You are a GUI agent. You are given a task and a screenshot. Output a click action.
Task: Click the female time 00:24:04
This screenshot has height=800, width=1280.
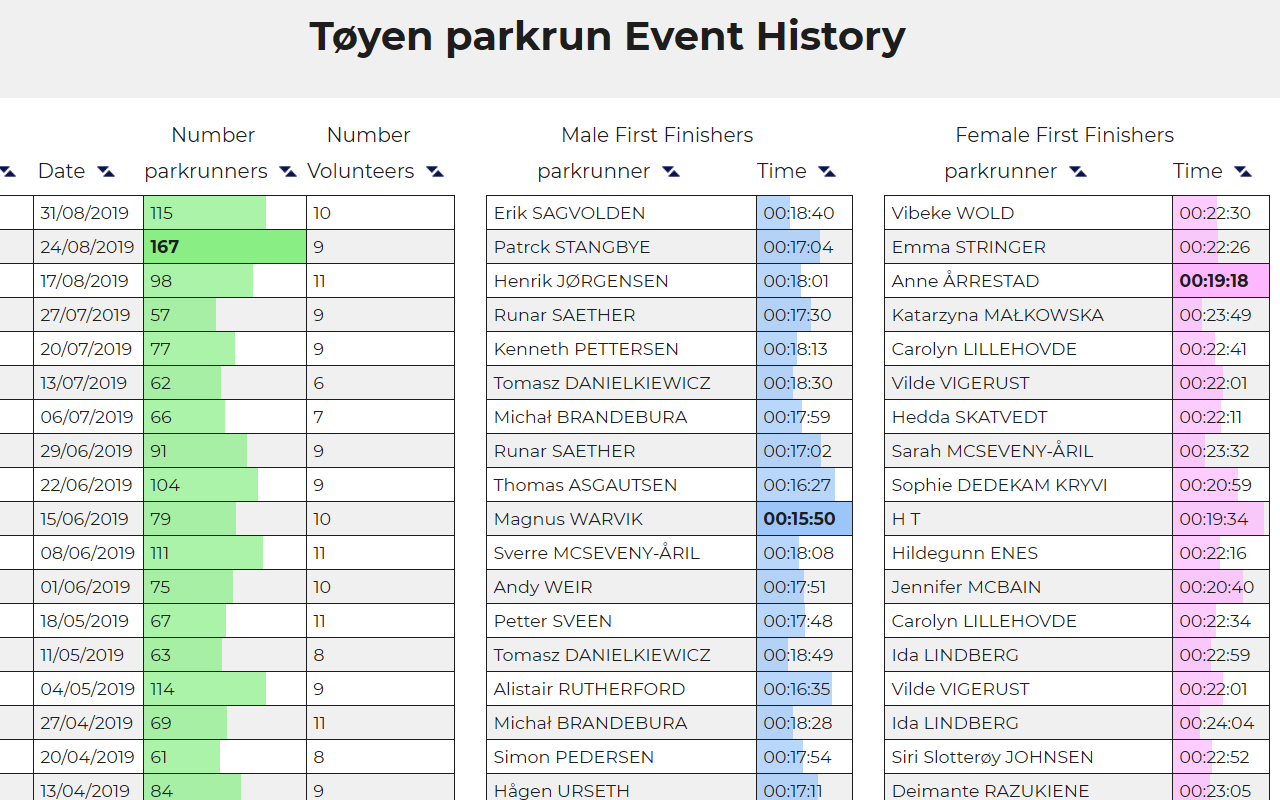pyautogui.click(x=1221, y=723)
